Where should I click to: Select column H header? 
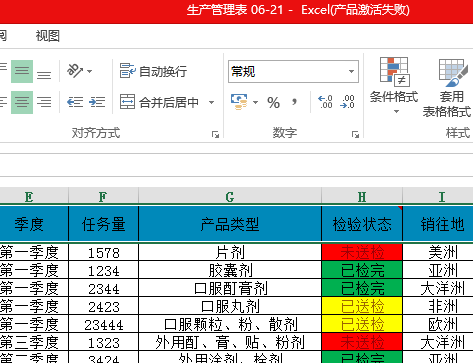coord(362,197)
